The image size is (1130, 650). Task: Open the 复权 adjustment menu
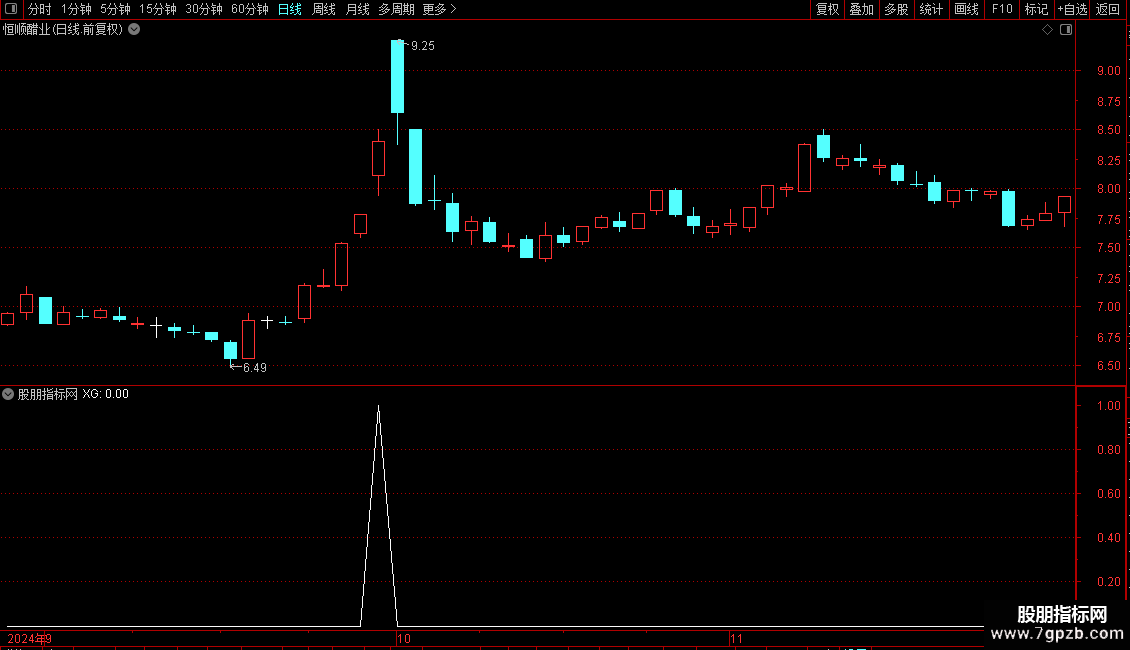pos(827,9)
